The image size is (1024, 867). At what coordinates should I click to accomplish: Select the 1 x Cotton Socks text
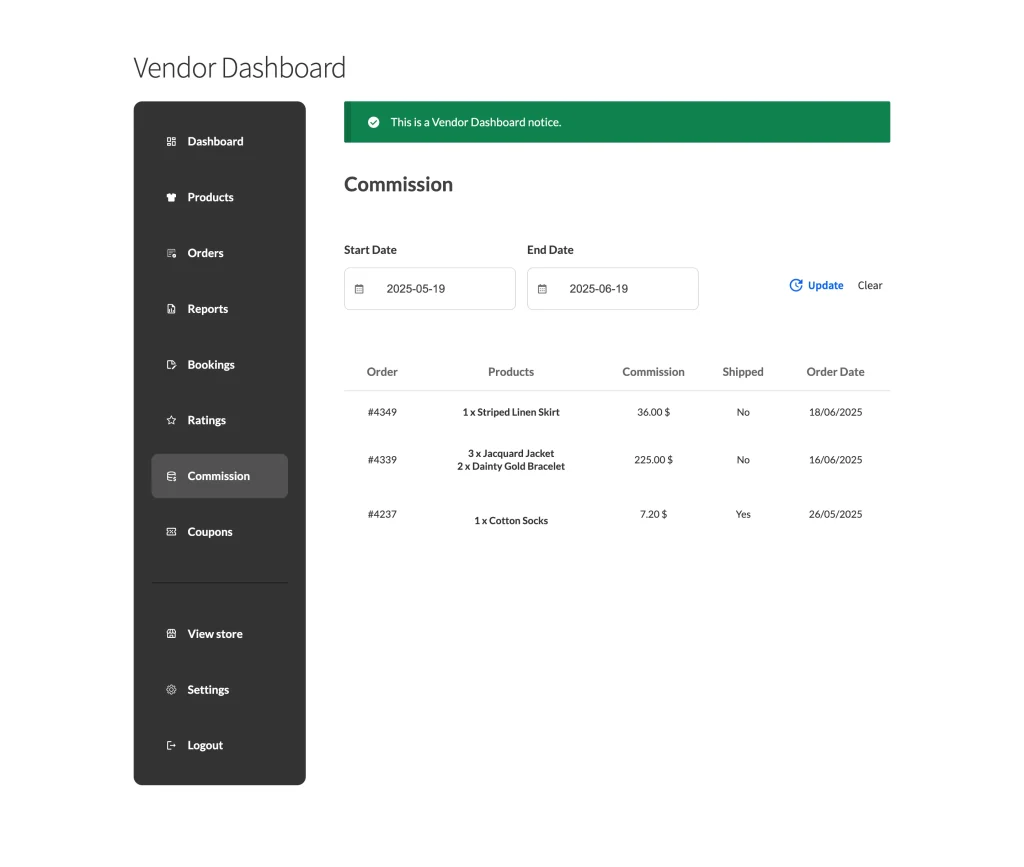(511, 521)
